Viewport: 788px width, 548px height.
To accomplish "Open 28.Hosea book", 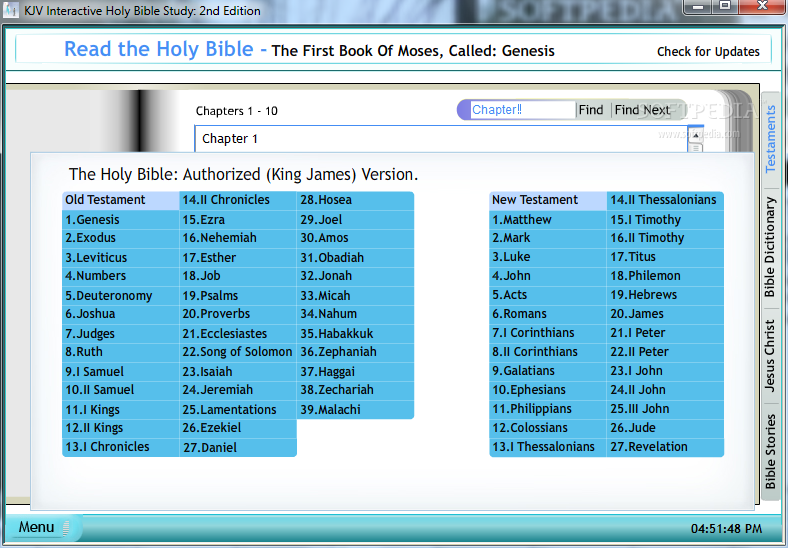I will click(355, 200).
